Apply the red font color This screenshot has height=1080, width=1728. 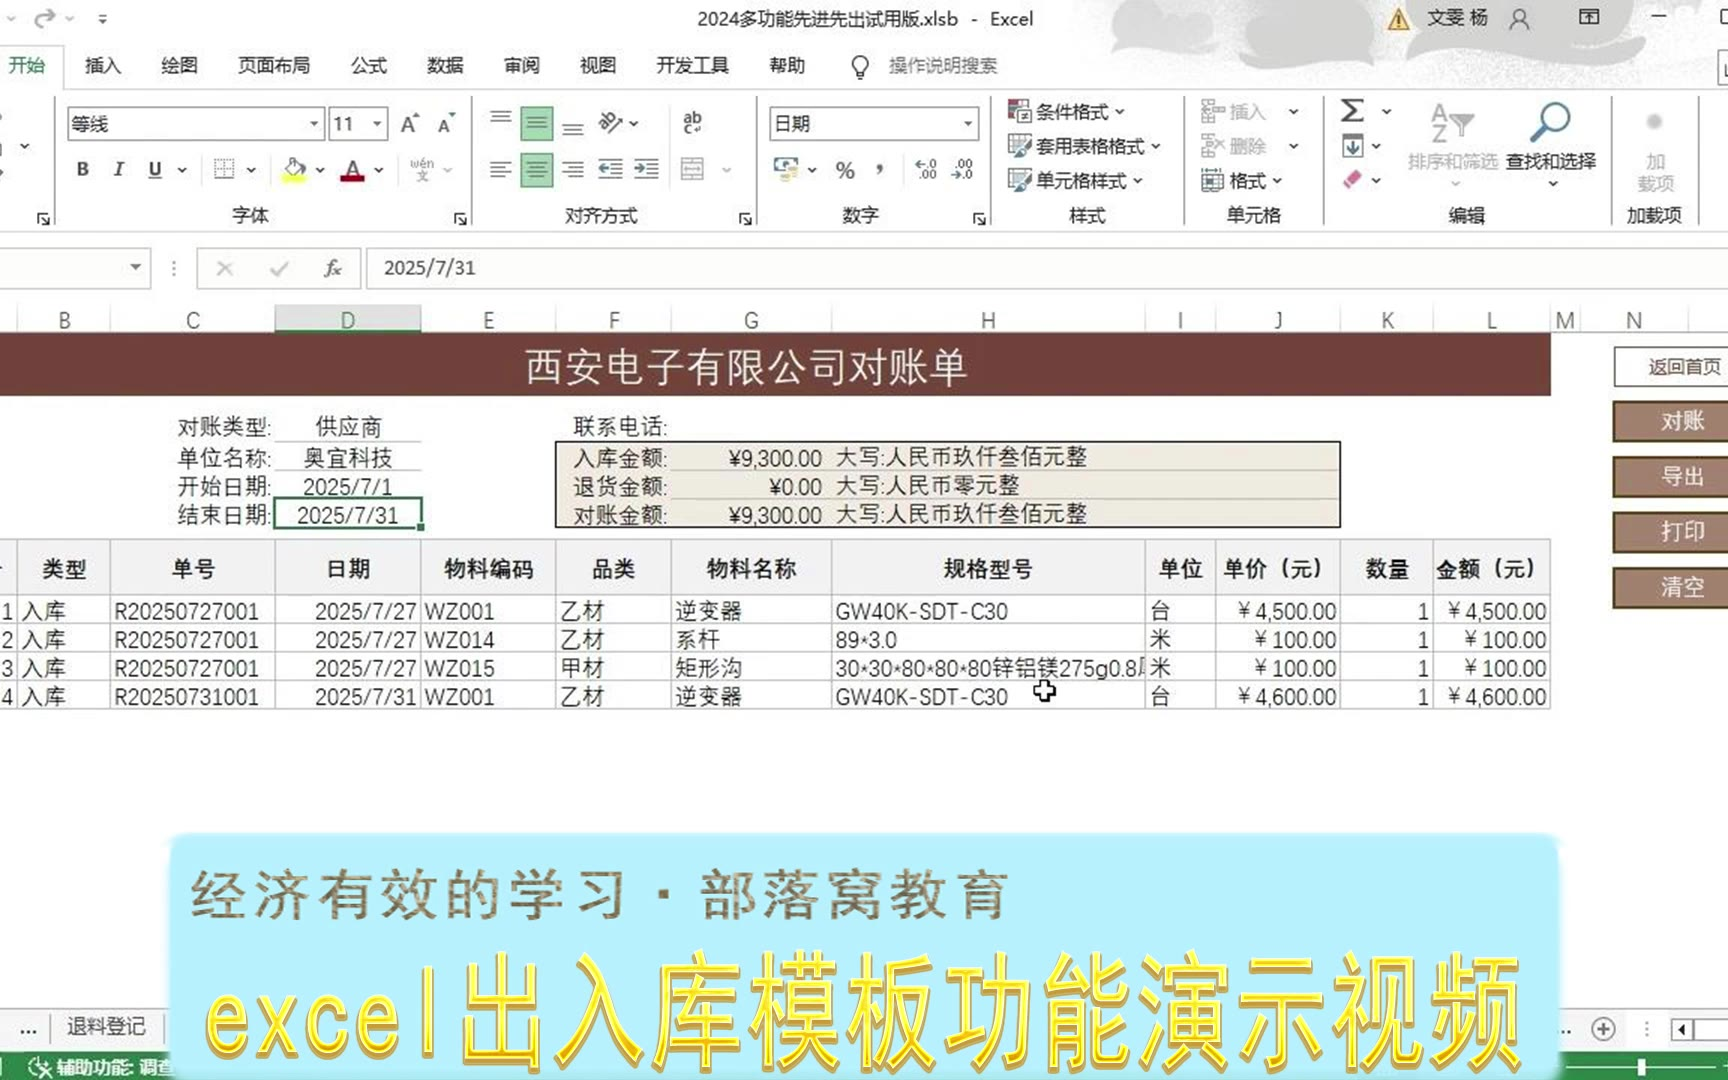tap(352, 170)
